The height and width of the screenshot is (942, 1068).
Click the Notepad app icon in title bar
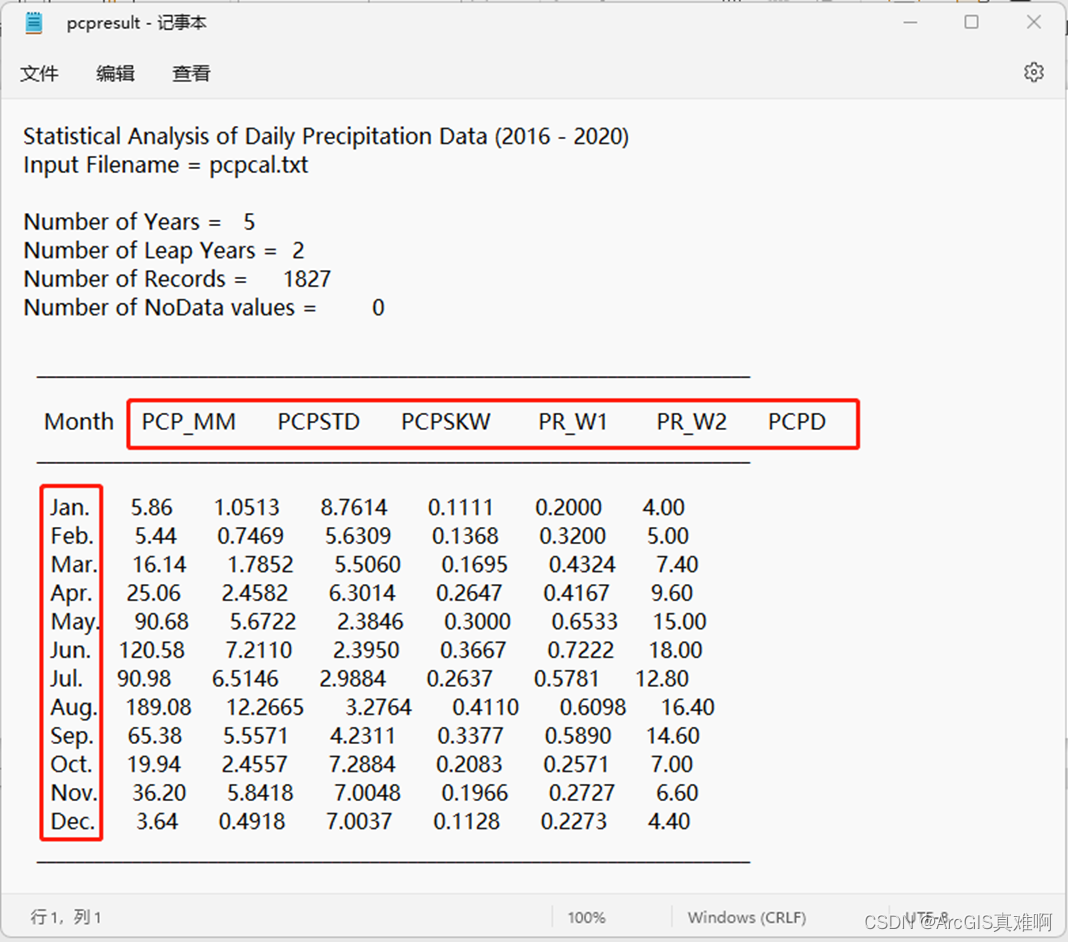(x=33, y=23)
